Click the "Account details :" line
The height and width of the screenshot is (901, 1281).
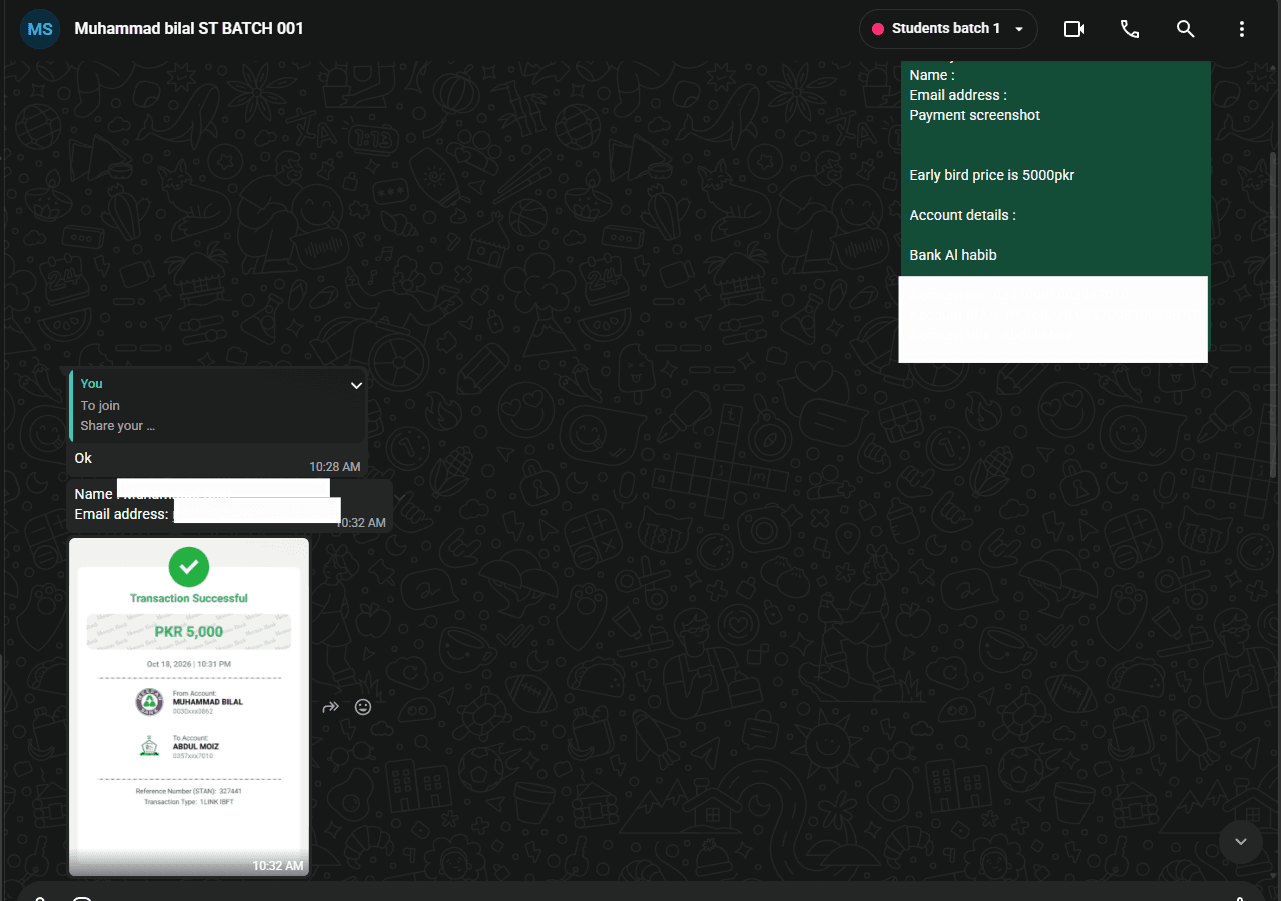pos(963,215)
